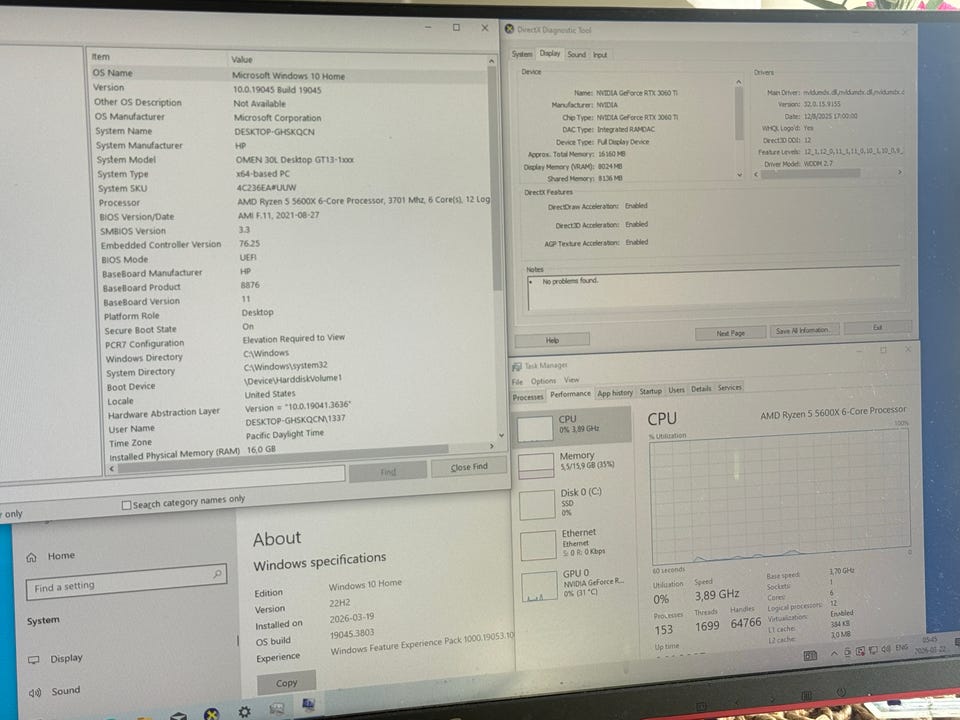This screenshot has width=960, height=720.
Task: Click the horizontal scrollbar right arrow in System Information
Action: pos(491,446)
